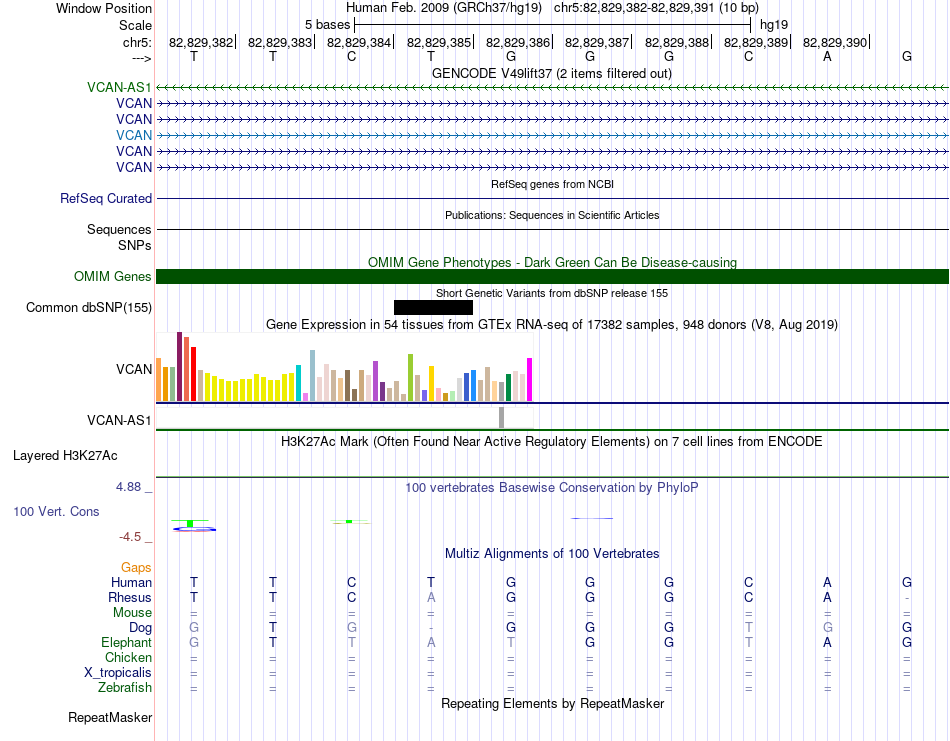The image size is (950, 741).
Task: Click the tallest maroon bar in VCAN chart
Action: point(179,366)
